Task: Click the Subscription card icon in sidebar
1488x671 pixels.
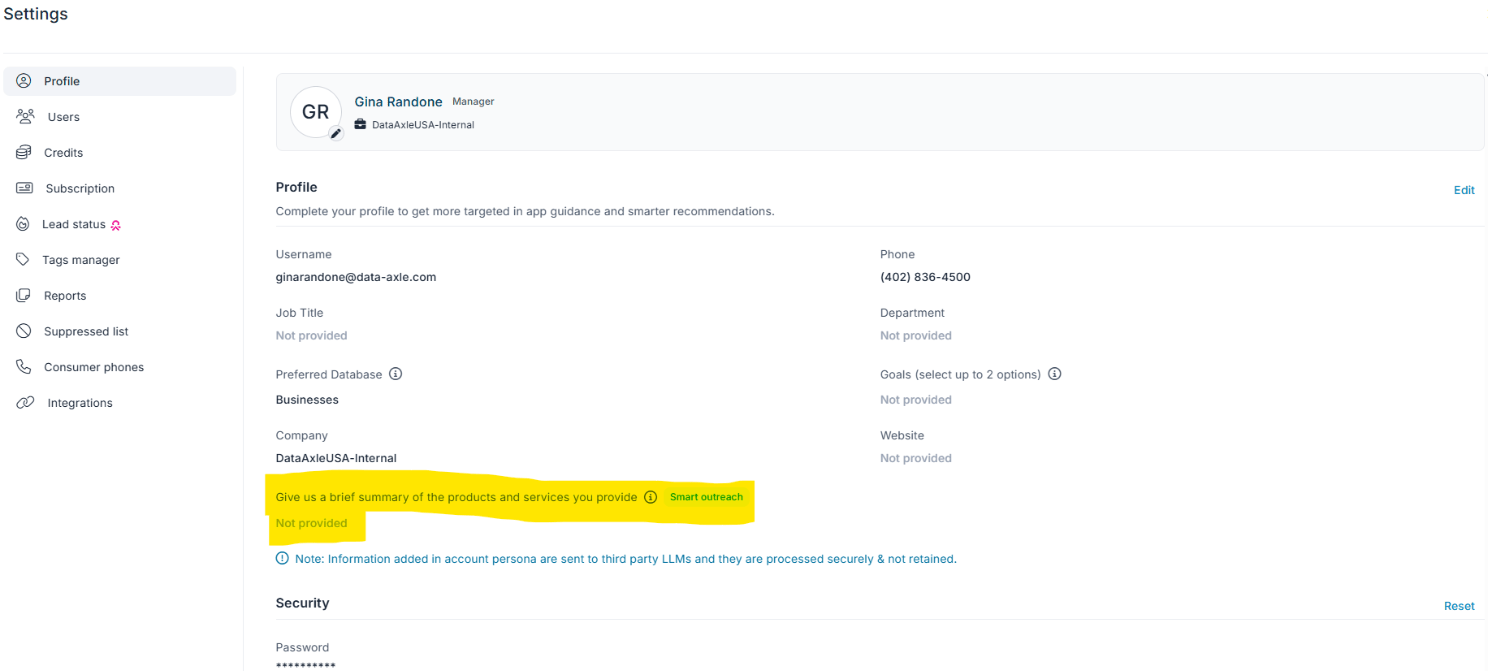Action: (25, 188)
